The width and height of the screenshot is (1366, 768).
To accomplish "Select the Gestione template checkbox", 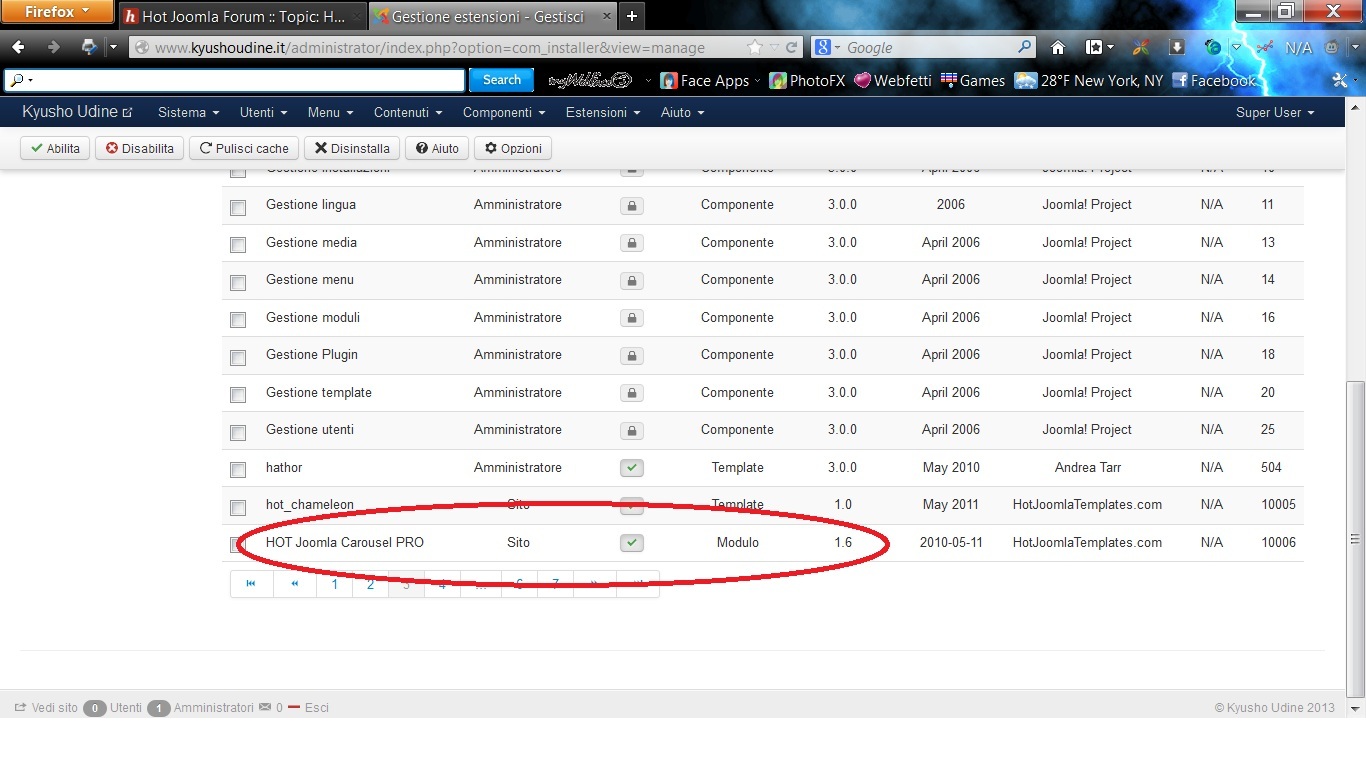I will (x=238, y=395).
